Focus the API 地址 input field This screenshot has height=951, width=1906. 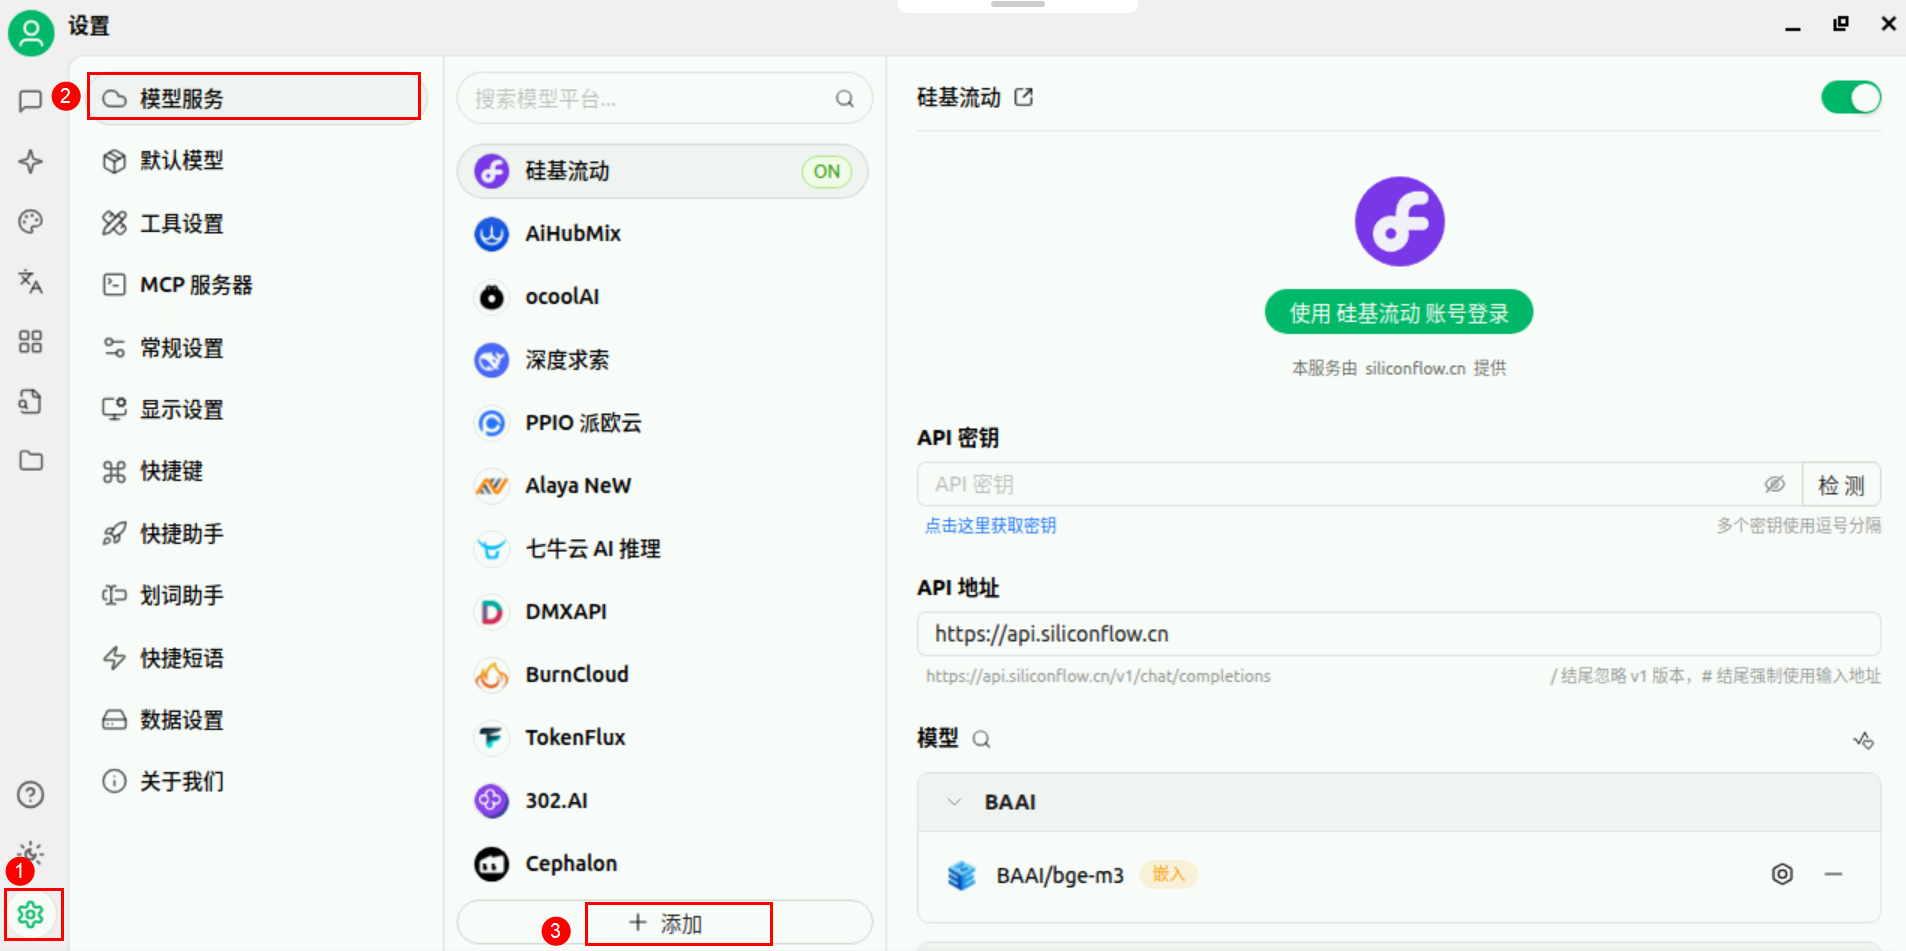(1398, 634)
